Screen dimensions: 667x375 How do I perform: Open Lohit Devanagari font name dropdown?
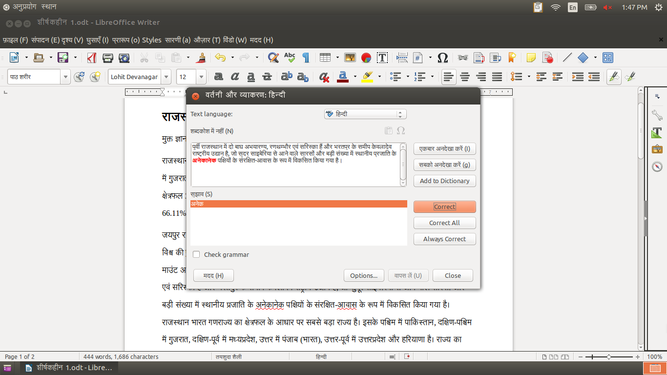click(x=166, y=77)
